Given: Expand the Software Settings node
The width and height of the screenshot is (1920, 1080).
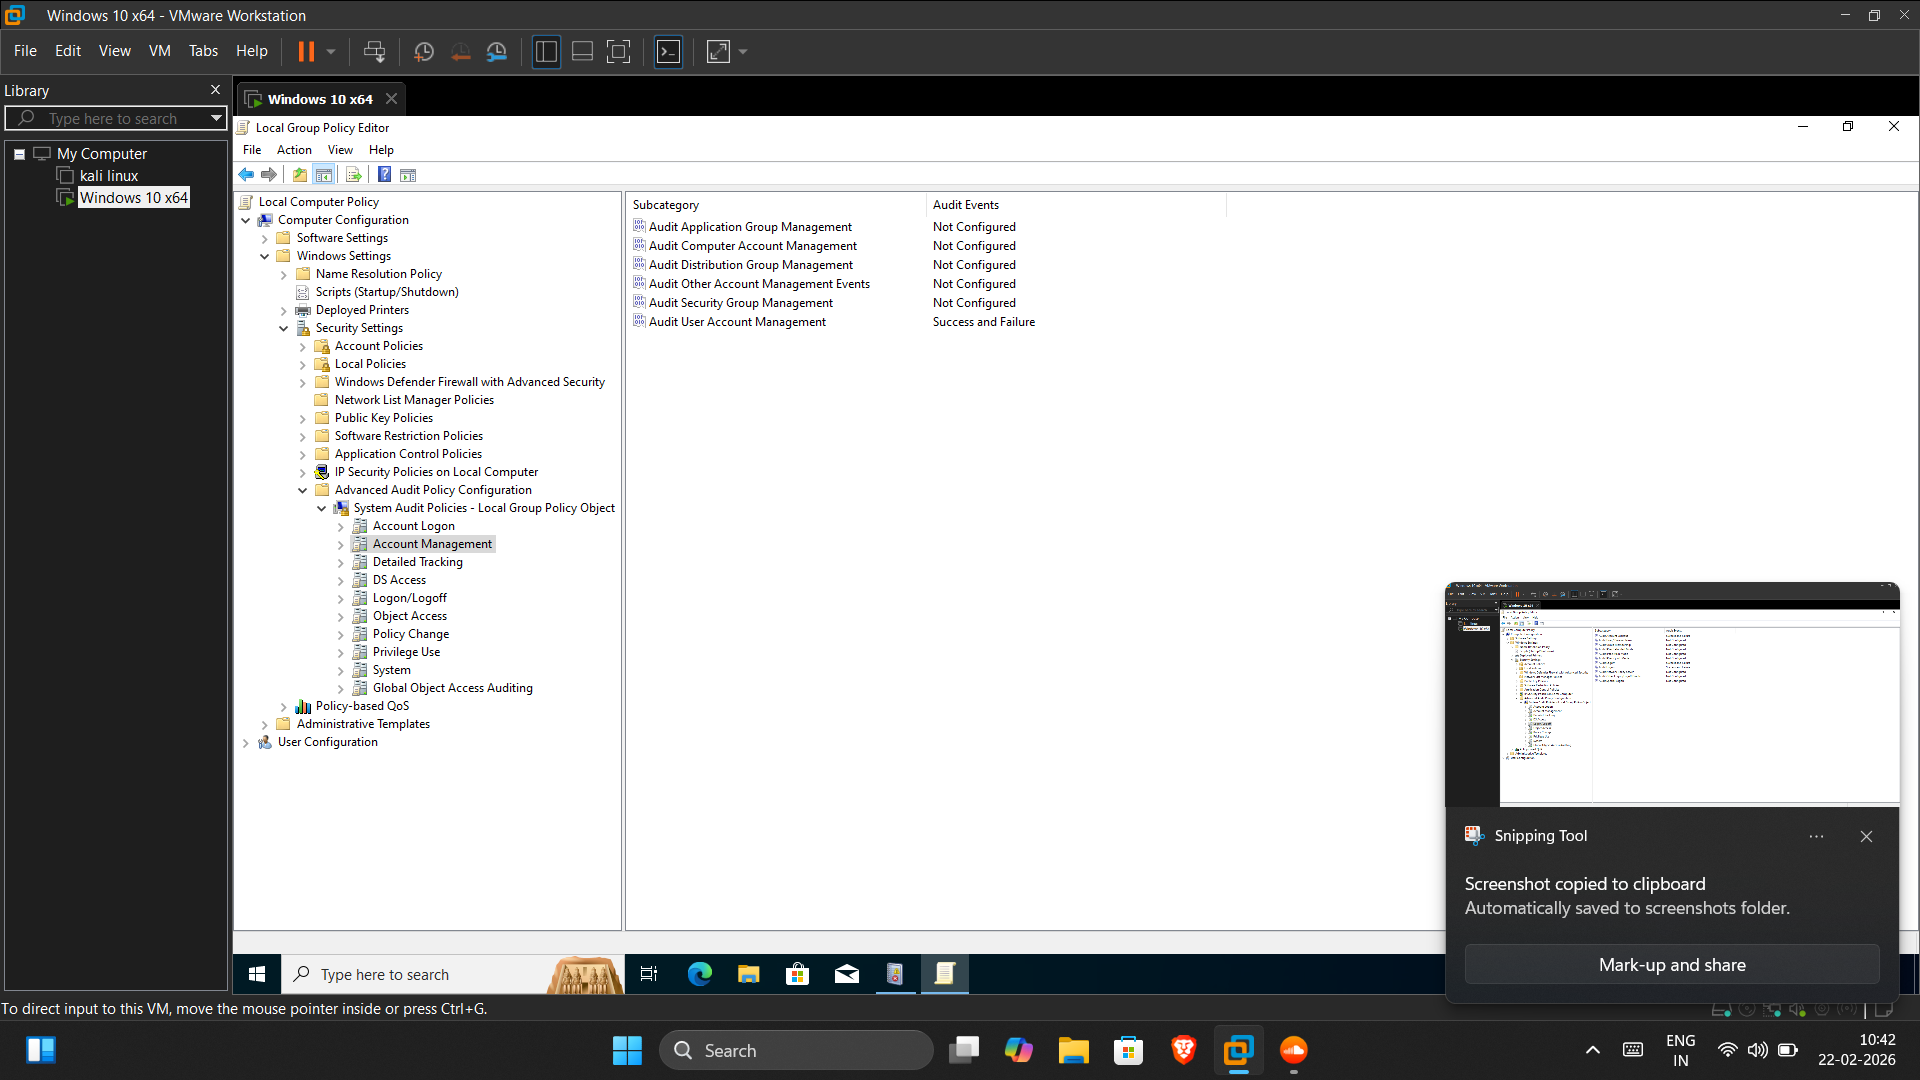Looking at the screenshot, I should (265, 238).
